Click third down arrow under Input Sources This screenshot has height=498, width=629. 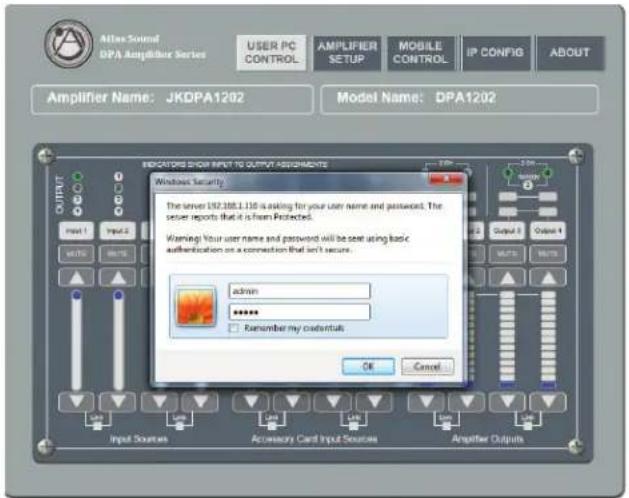159,402
